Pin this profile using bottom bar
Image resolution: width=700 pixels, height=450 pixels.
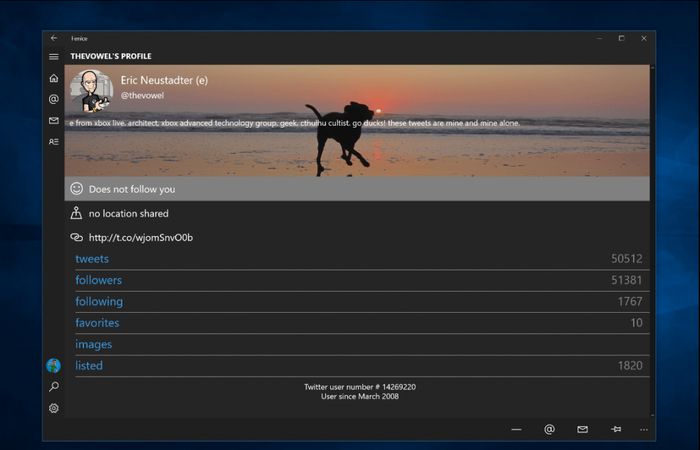(616, 429)
